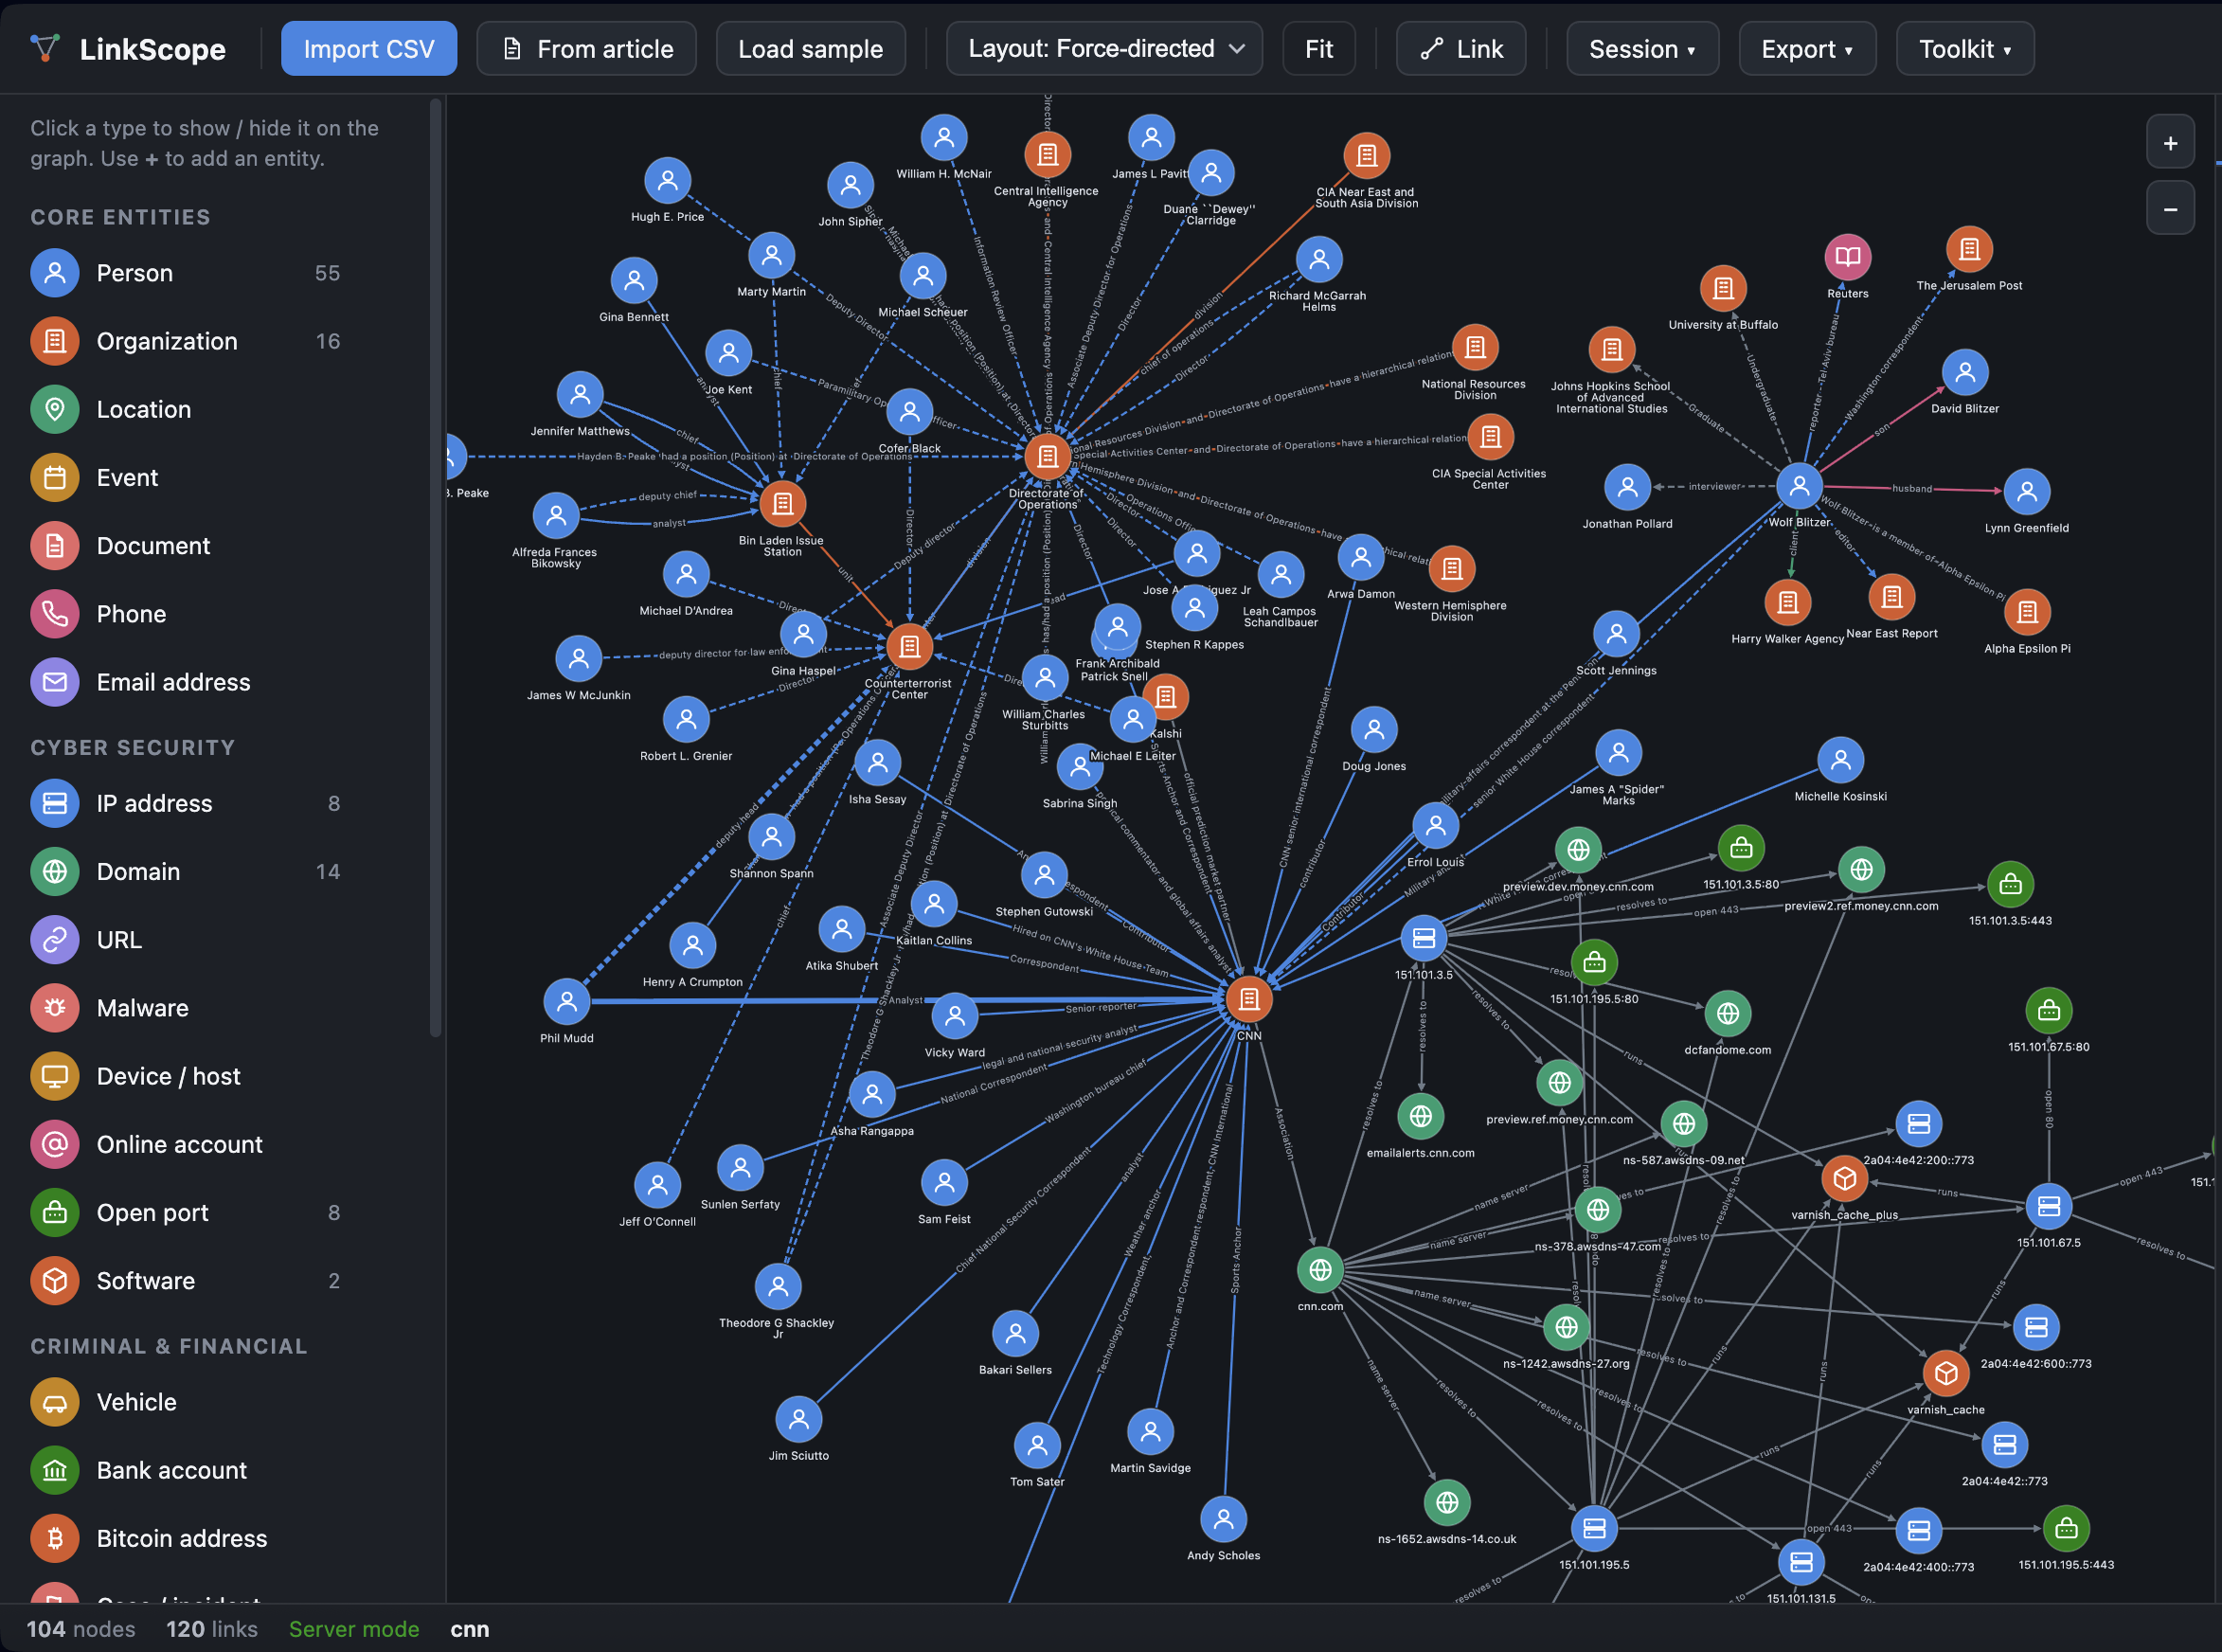The image size is (2222, 1652).
Task: Click the Online account at-sign icon
Action: [x=55, y=1144]
